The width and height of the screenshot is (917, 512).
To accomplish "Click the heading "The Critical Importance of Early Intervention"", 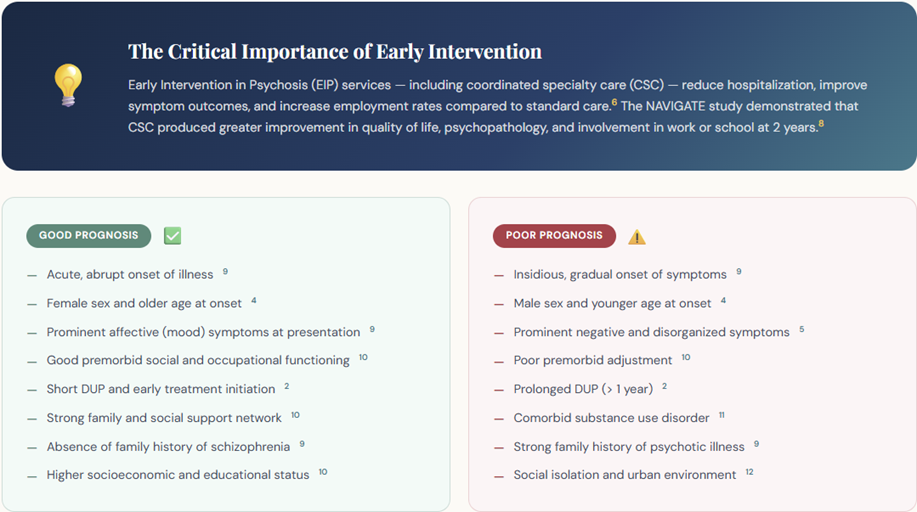I will tap(335, 52).
